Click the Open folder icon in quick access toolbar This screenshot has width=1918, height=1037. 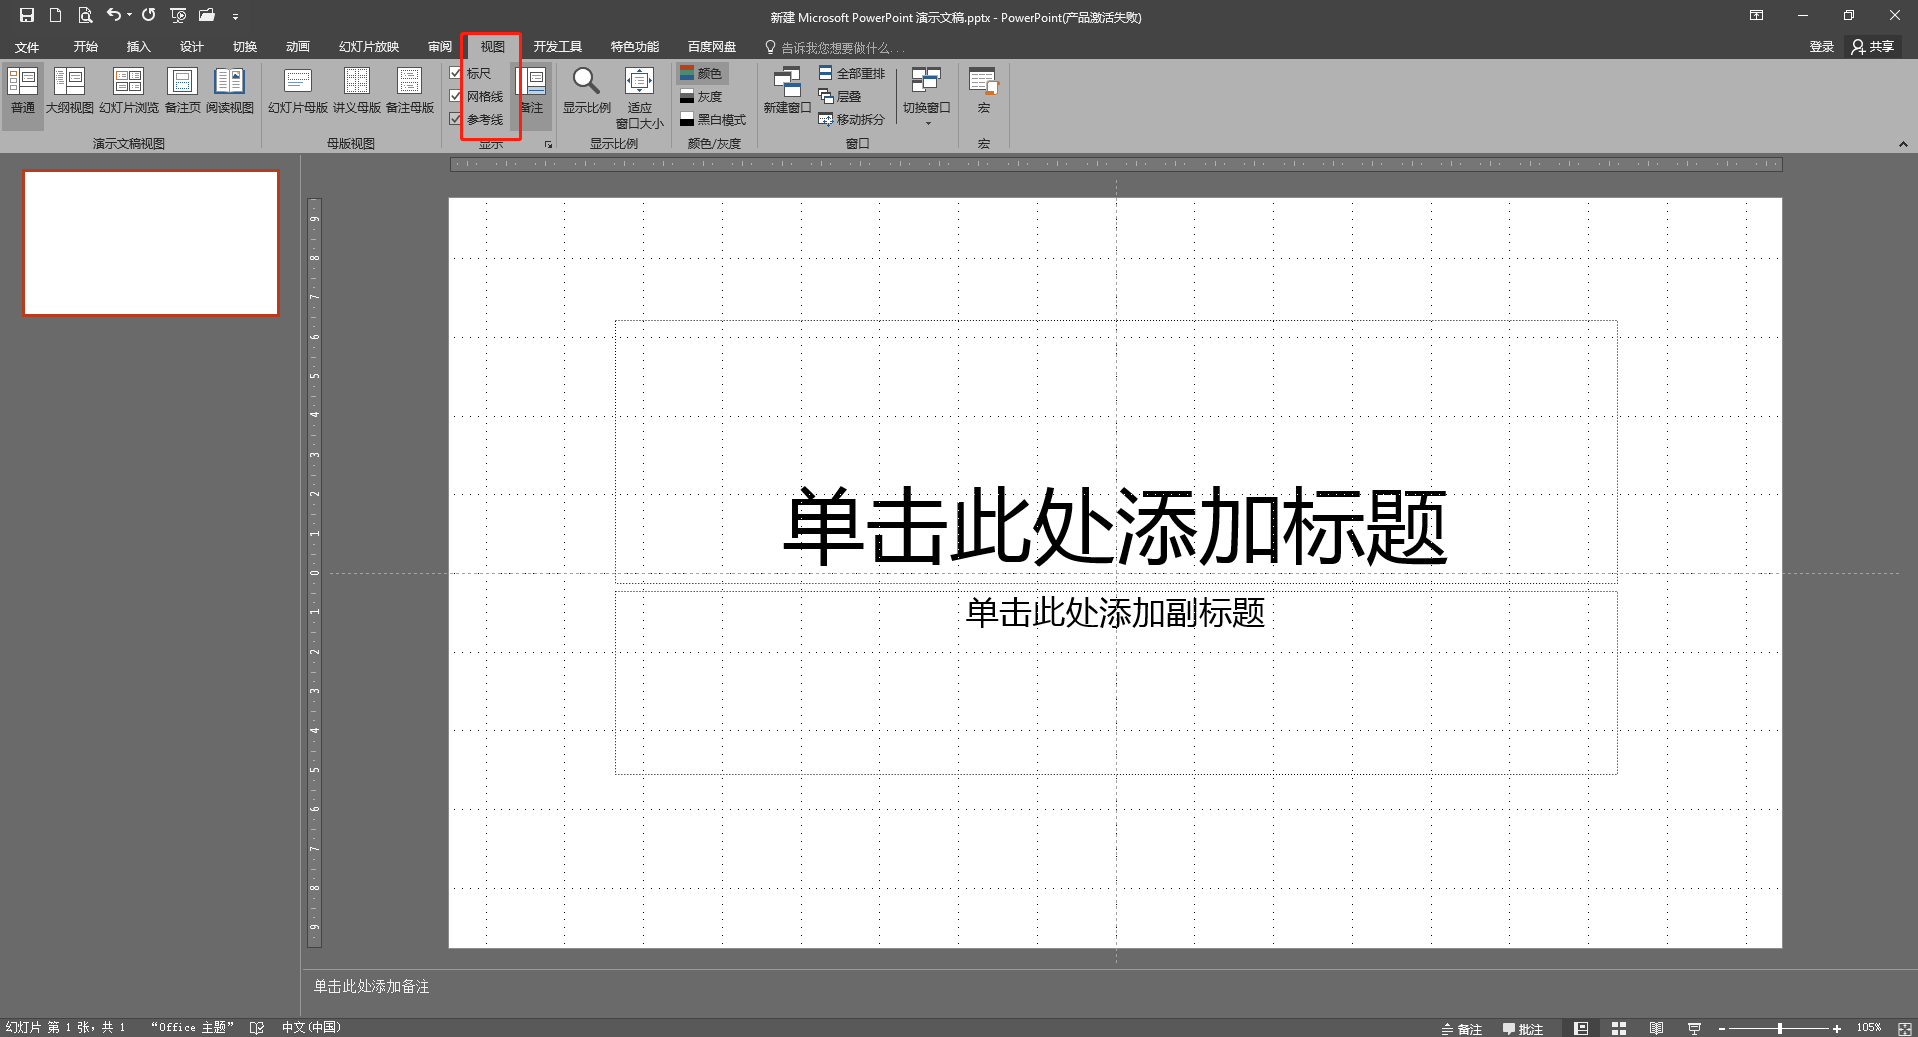(x=207, y=15)
